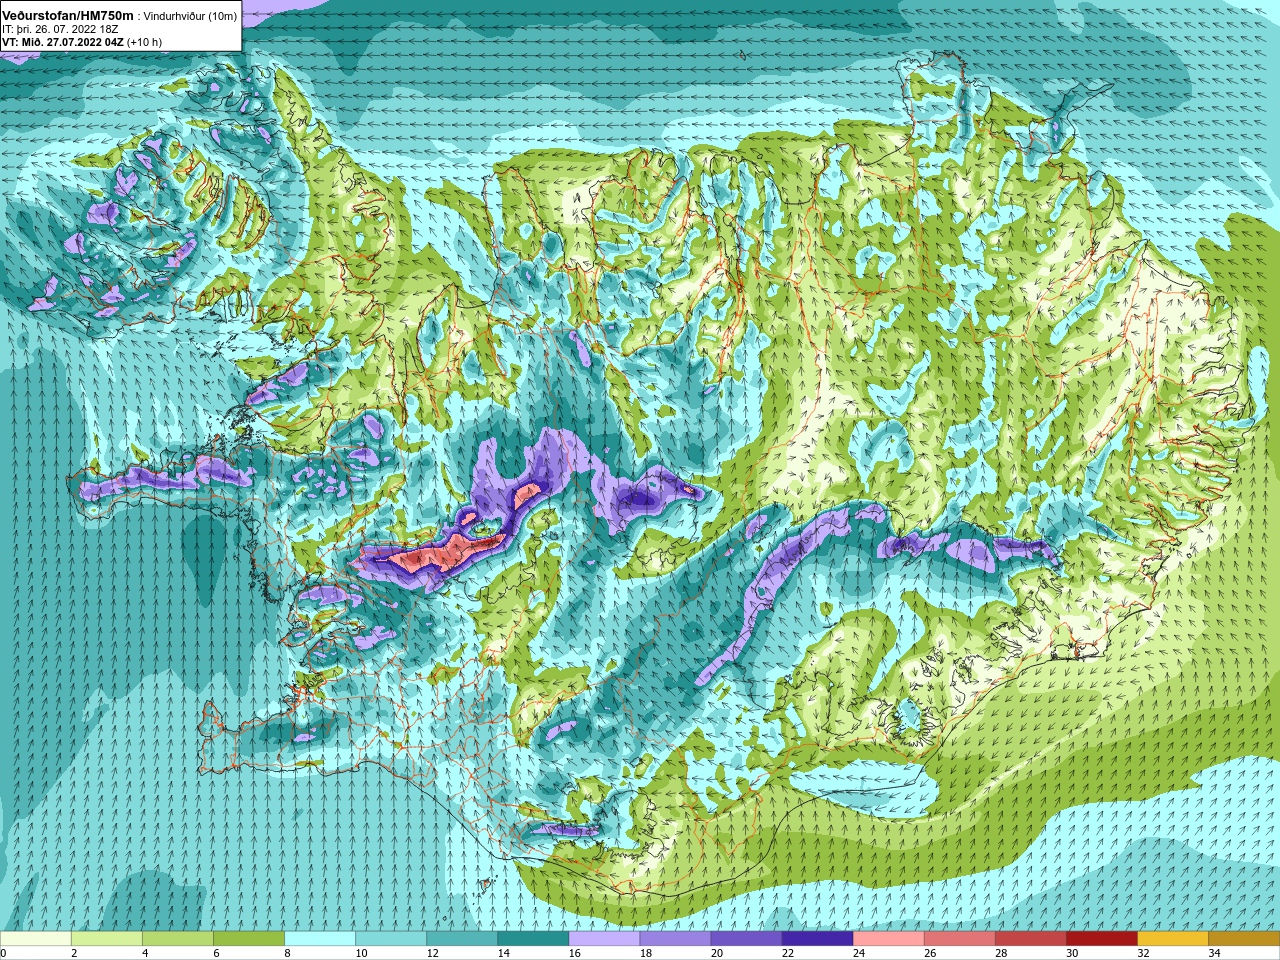
Task: Select the 18–20 purple legend swatch
Action: (x=675, y=939)
